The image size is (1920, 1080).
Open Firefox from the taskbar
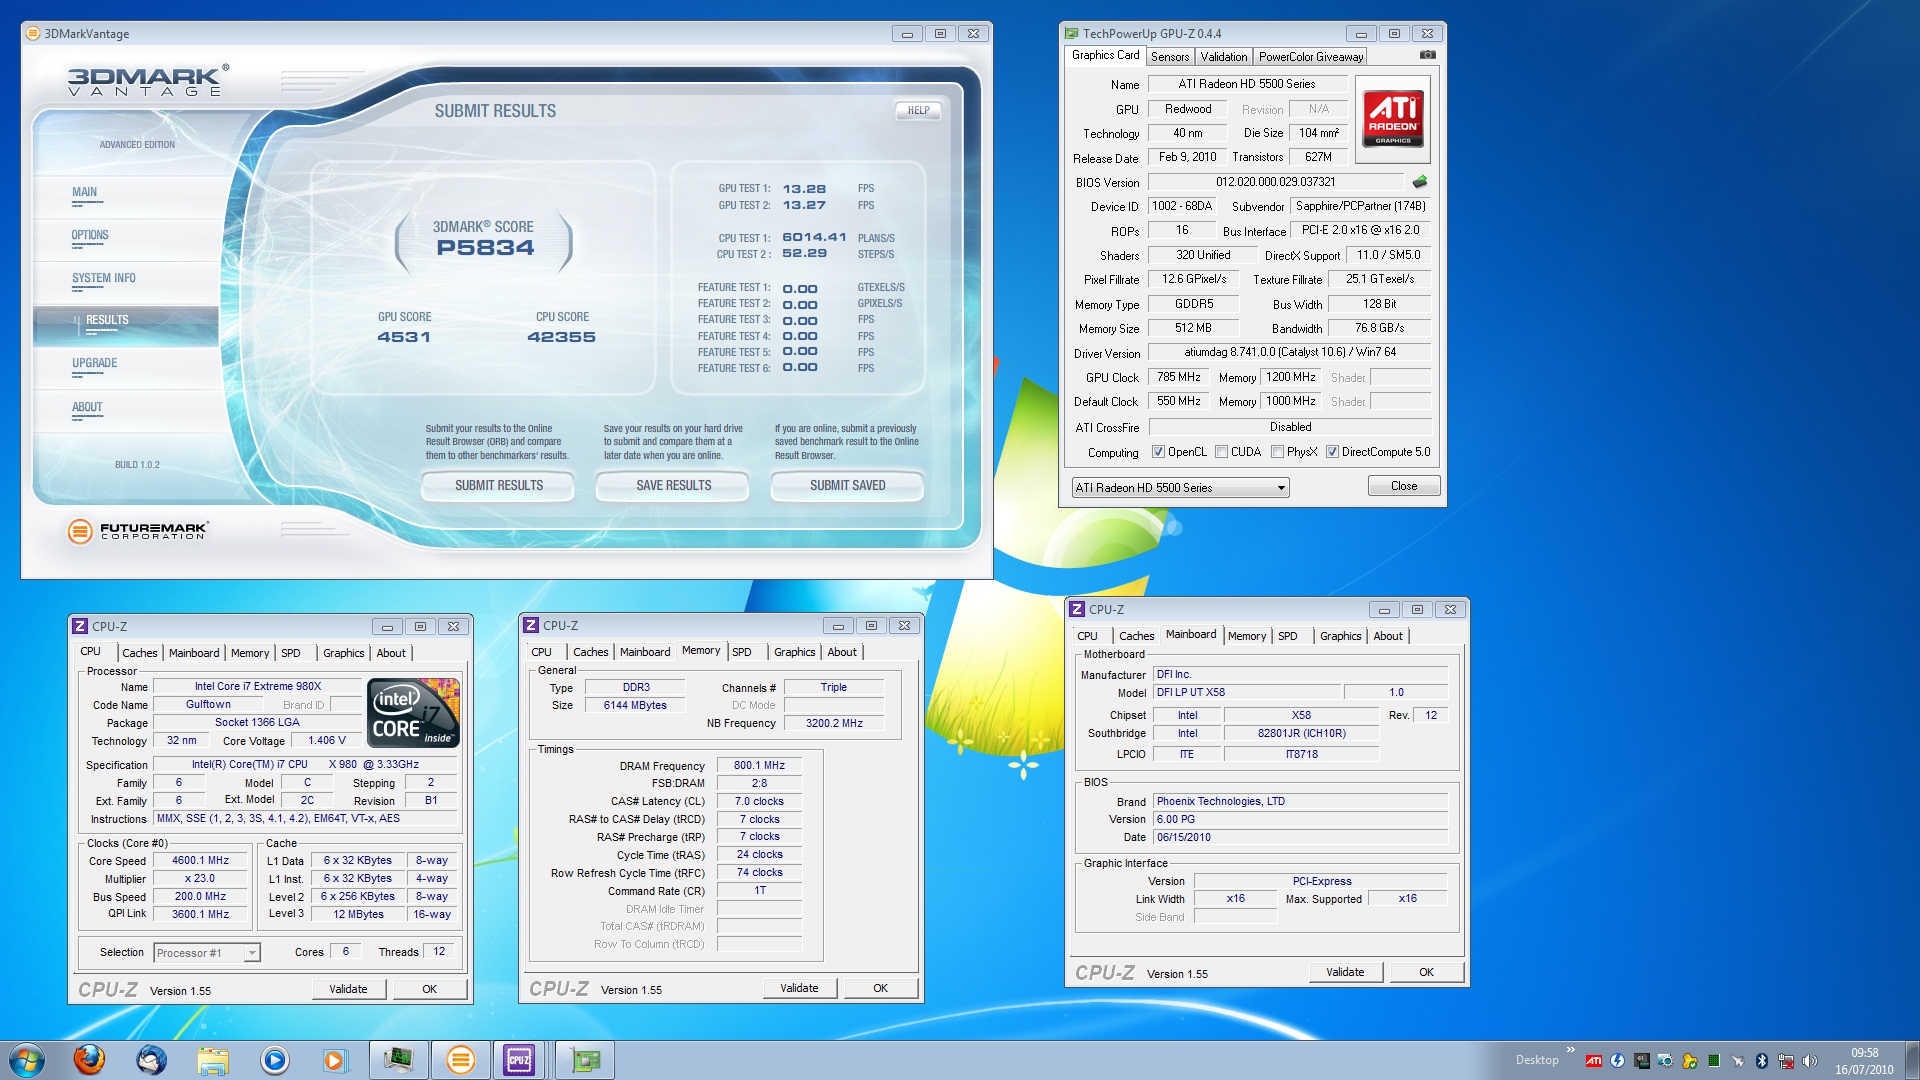point(89,1059)
